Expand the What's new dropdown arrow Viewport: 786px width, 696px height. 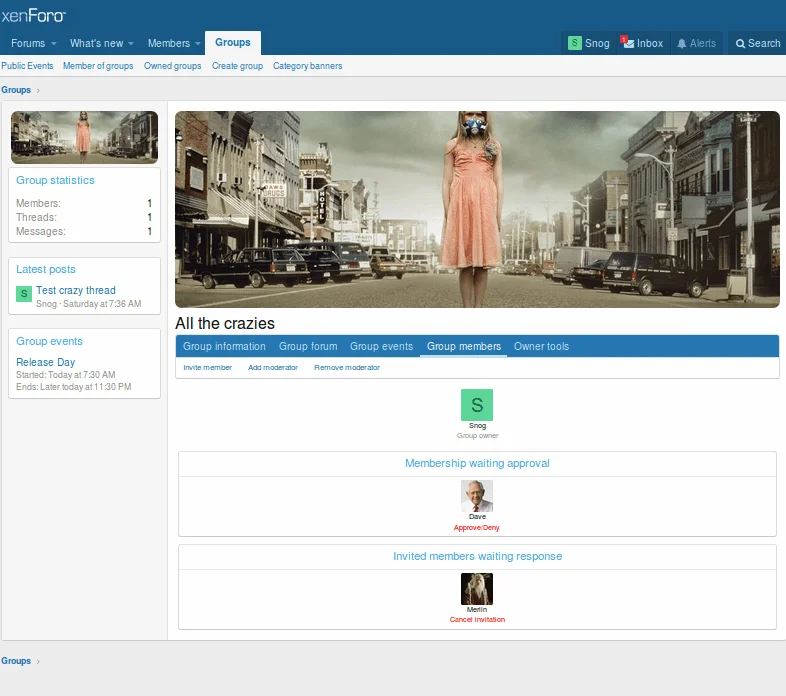tap(131, 44)
